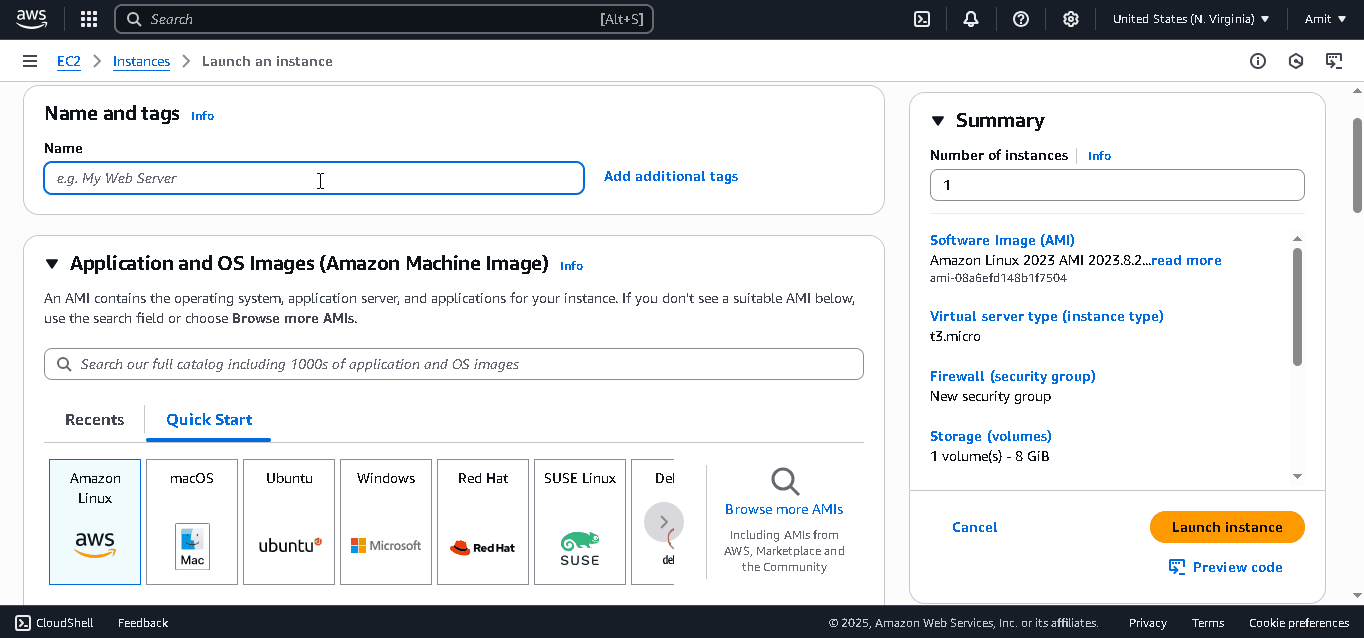Click Browse more AMIs link

(x=784, y=509)
